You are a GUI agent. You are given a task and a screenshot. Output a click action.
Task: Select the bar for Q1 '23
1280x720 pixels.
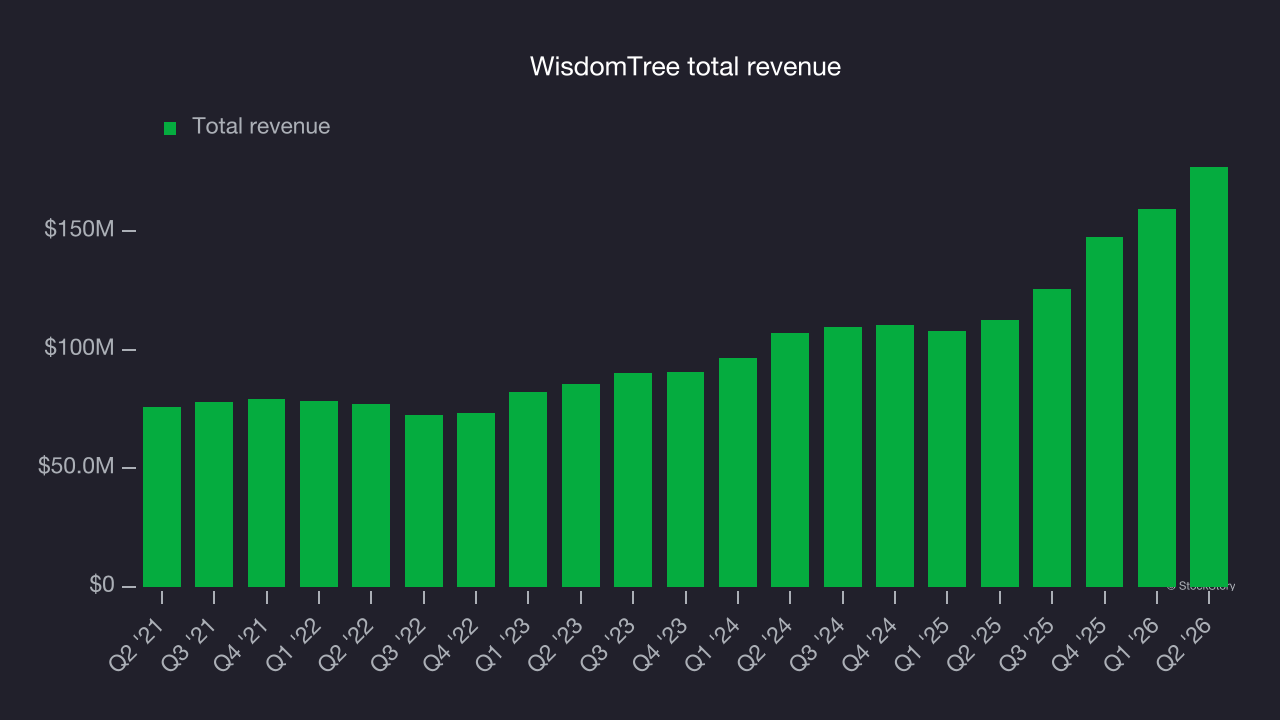(x=528, y=489)
